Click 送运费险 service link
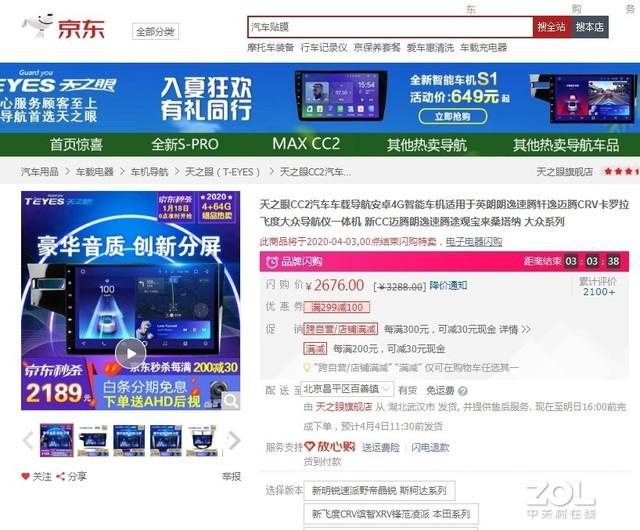The width and height of the screenshot is (640, 530). coord(380,448)
